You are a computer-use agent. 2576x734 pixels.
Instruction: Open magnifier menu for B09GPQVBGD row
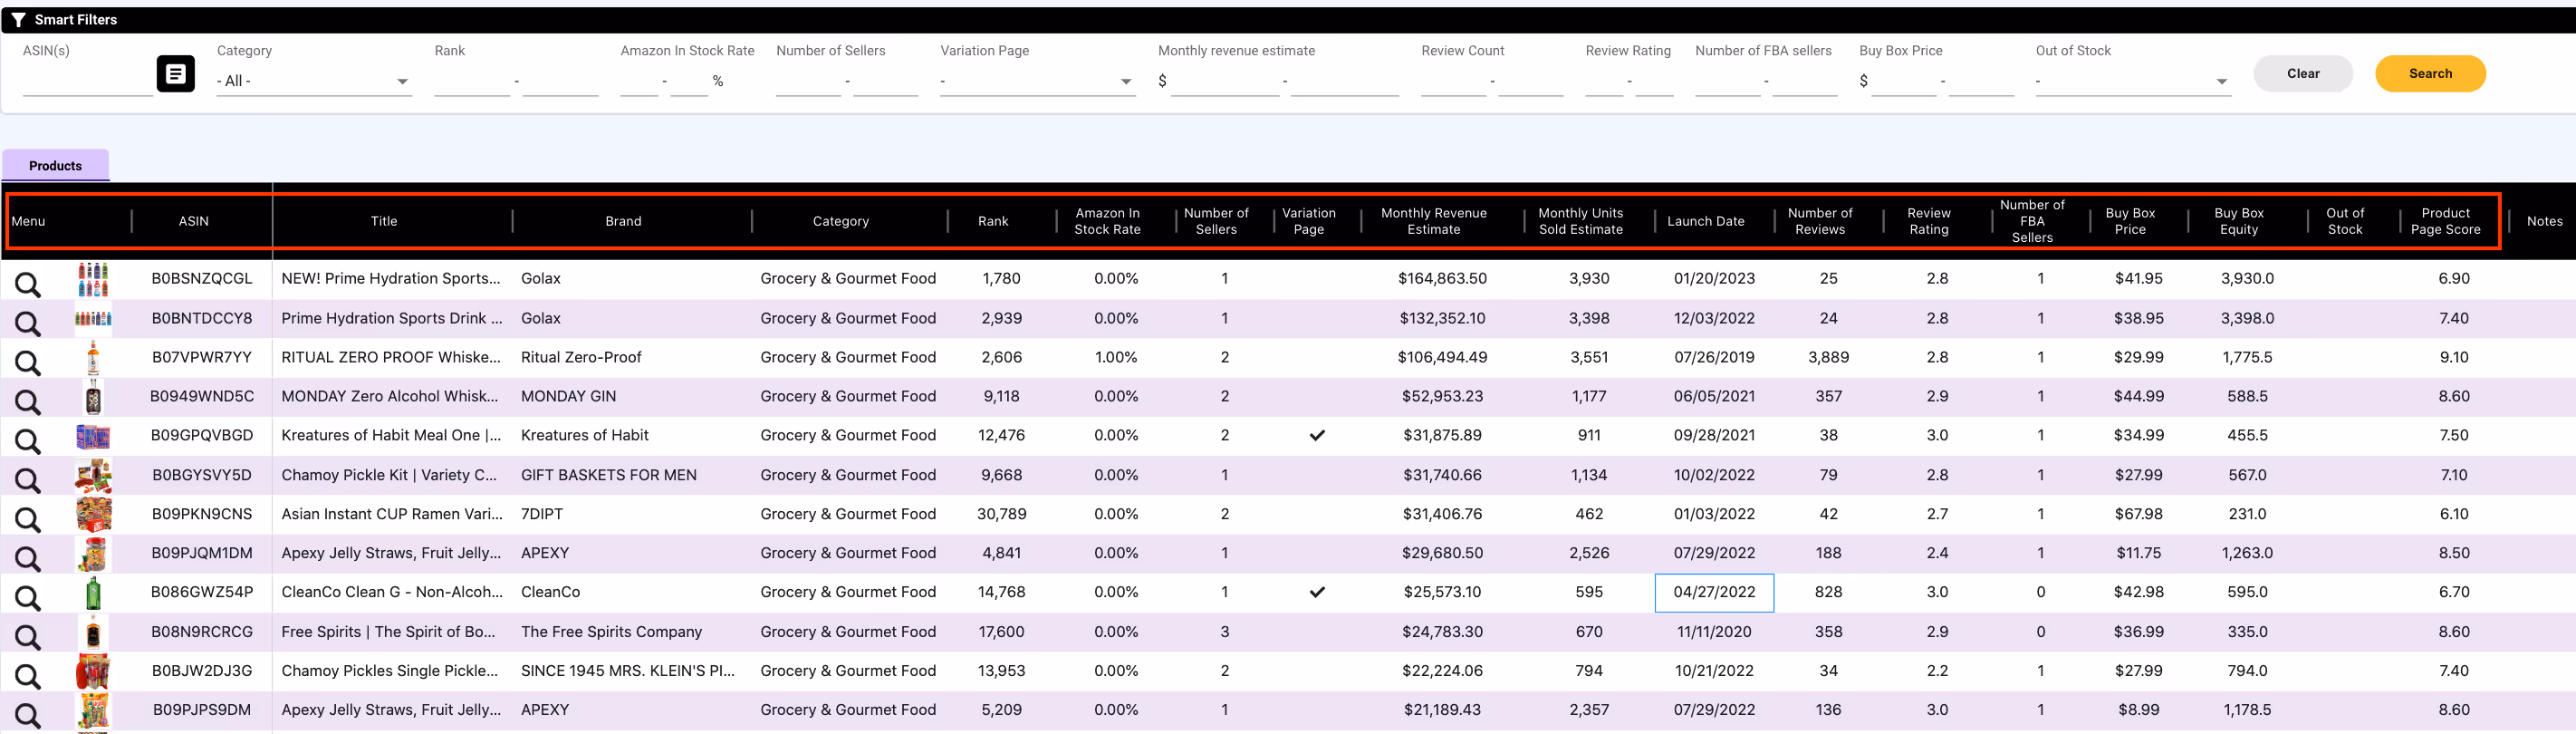point(28,440)
